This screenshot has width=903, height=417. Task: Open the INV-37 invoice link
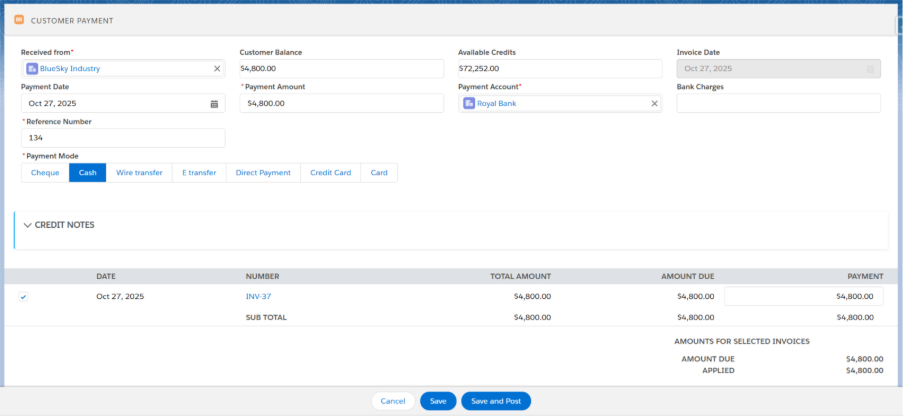click(258, 297)
